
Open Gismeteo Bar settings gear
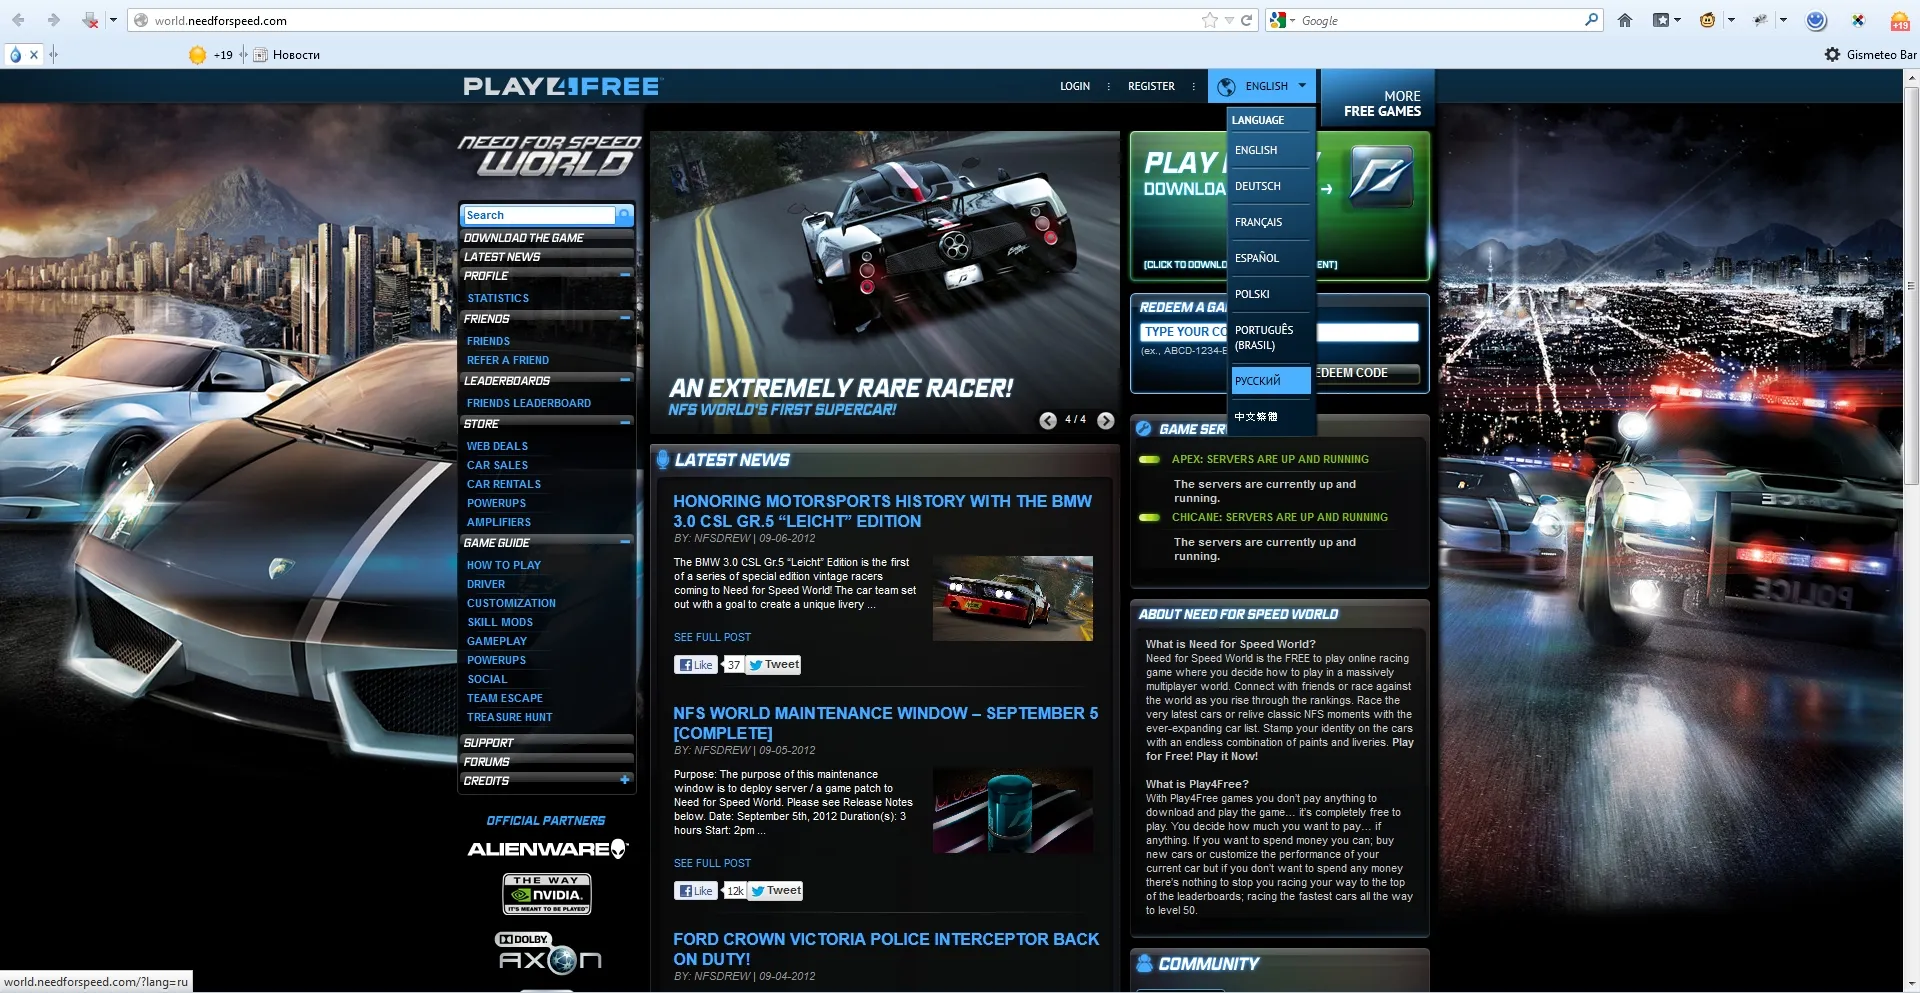coord(1832,55)
